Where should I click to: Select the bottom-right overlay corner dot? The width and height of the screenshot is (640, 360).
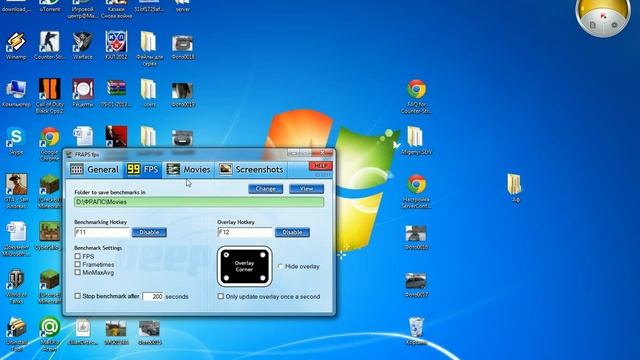click(263, 278)
